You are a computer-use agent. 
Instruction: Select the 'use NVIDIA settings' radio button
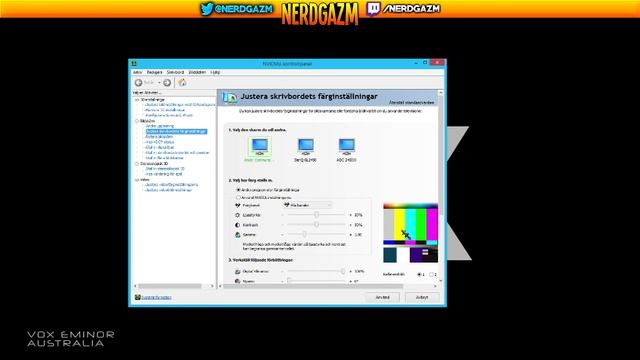point(238,198)
